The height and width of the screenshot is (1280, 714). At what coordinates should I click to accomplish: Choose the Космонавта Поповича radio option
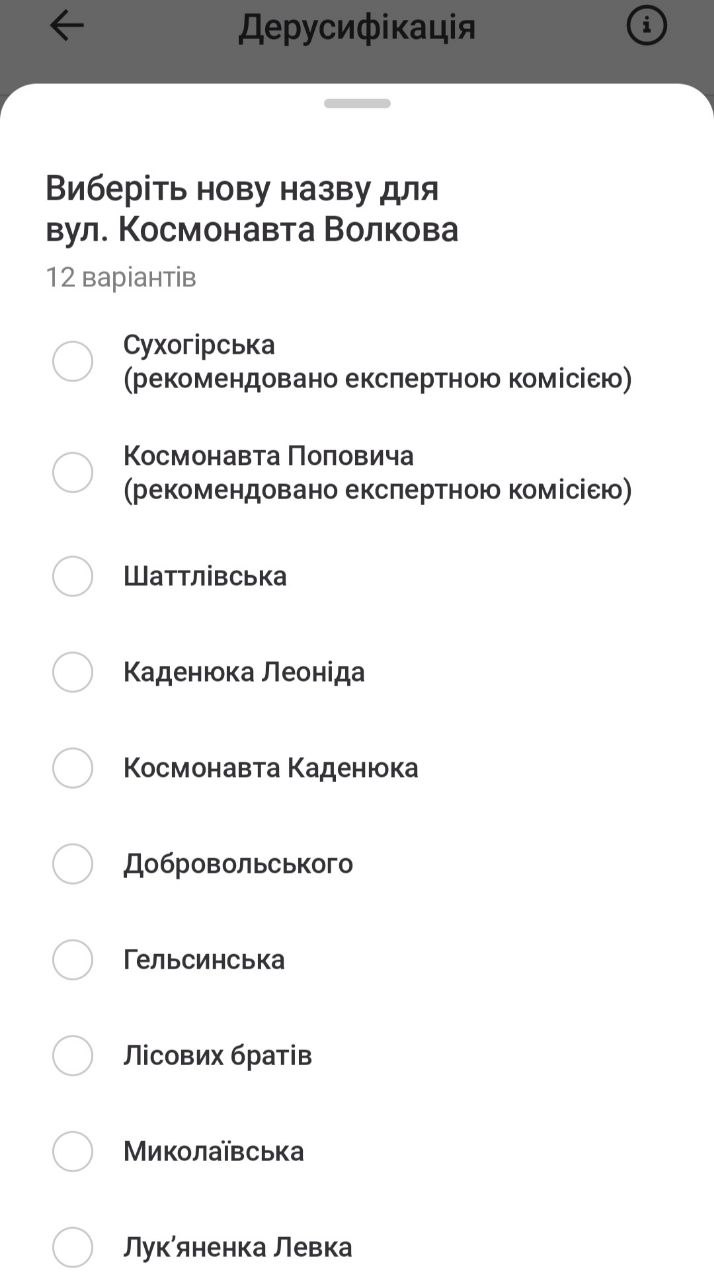pos(73,472)
